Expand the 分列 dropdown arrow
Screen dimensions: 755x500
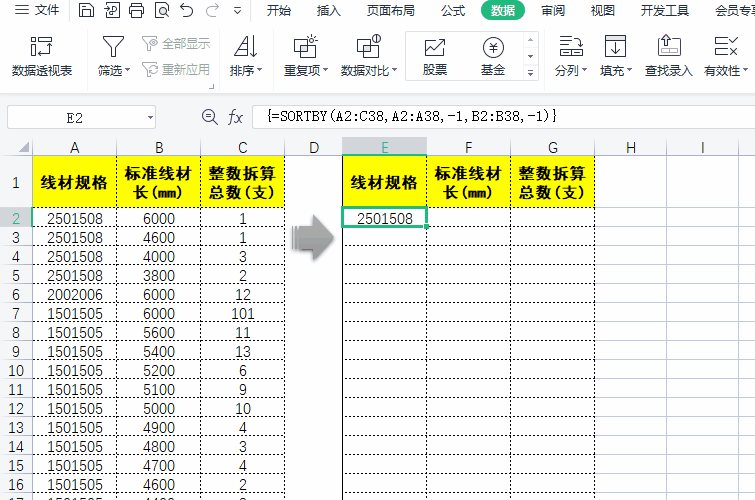pyautogui.click(x=585, y=70)
